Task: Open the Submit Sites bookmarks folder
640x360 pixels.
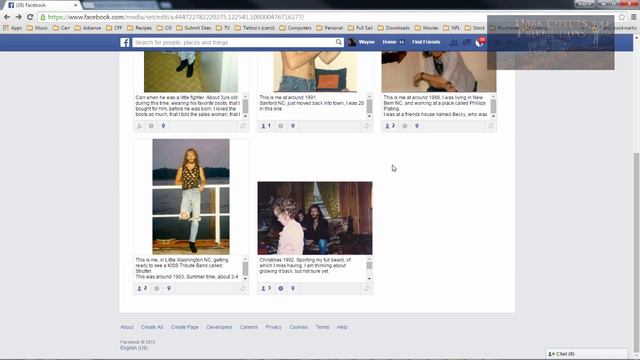Action: (x=194, y=28)
